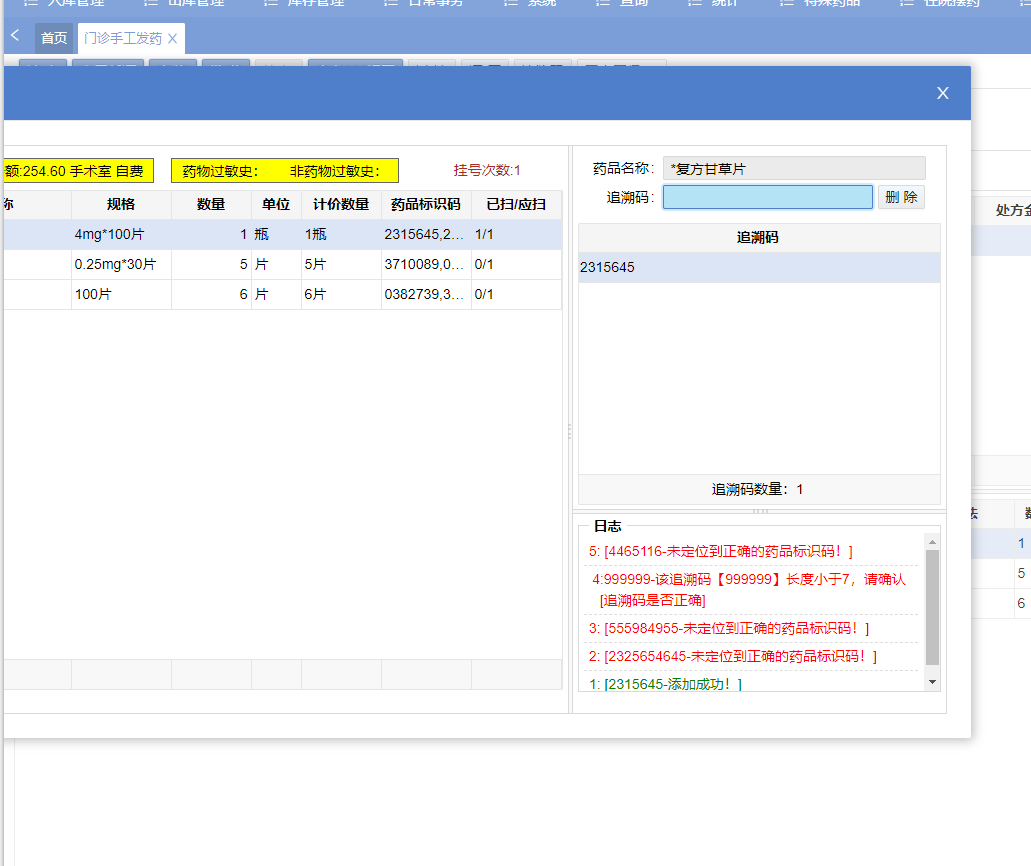Open the 系统 menu in top bar
Viewport: 1031px width, 866px height.
530,3
